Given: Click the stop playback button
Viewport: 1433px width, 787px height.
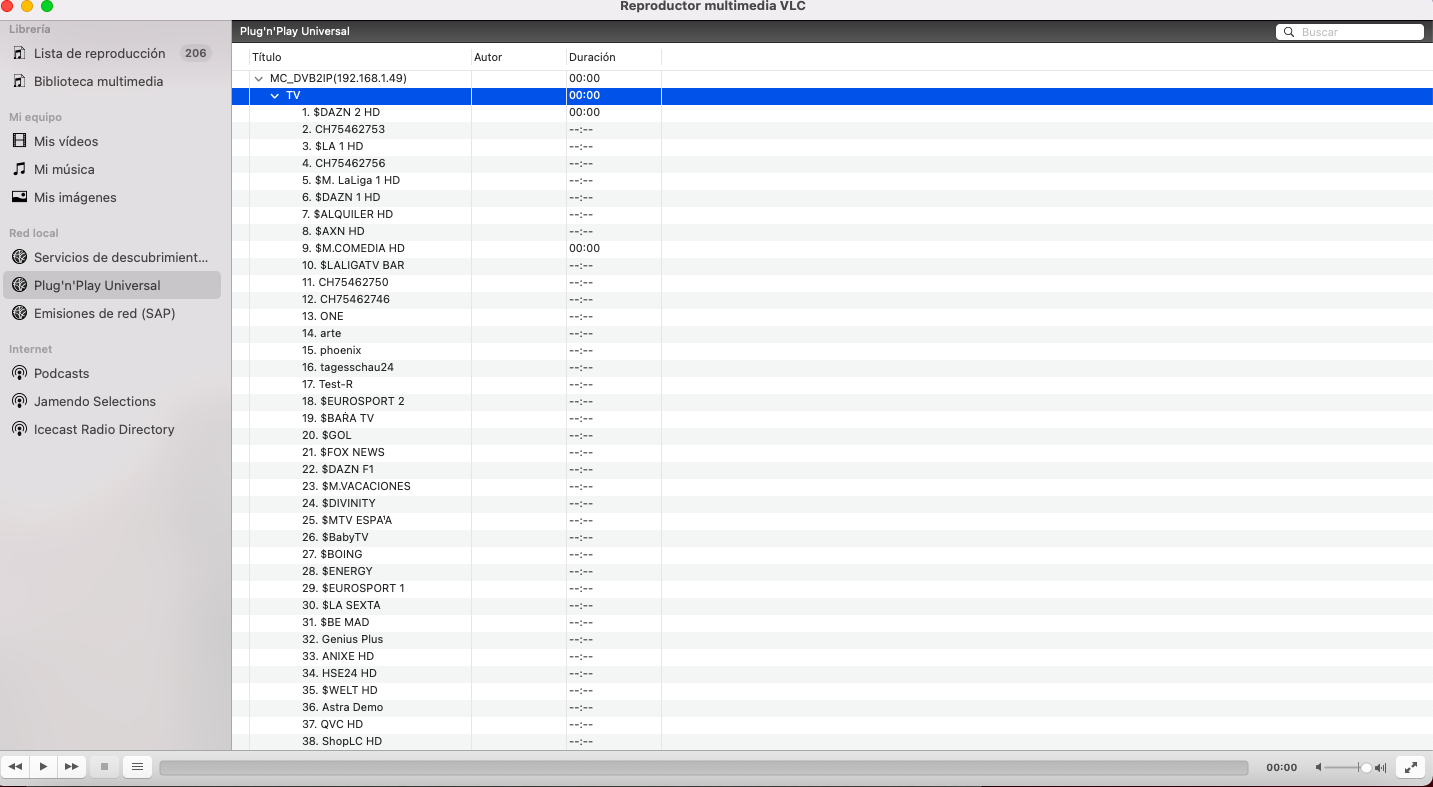Looking at the screenshot, I should (x=104, y=767).
